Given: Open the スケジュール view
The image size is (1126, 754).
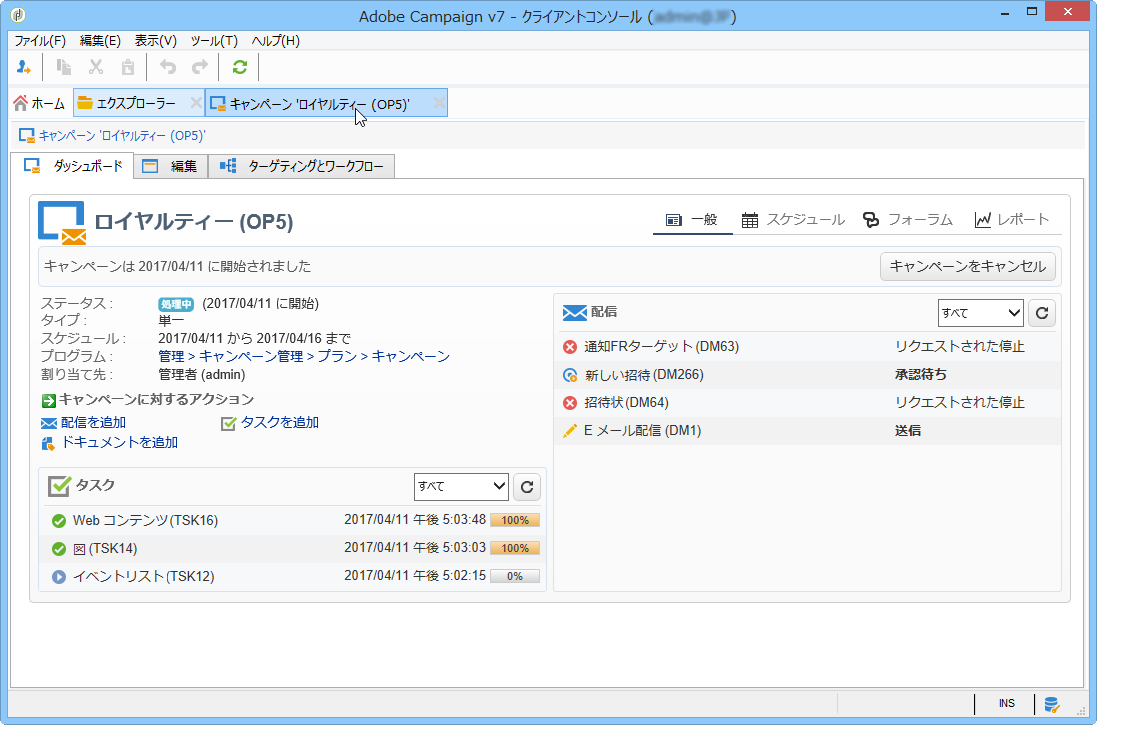Looking at the screenshot, I should click(x=793, y=220).
